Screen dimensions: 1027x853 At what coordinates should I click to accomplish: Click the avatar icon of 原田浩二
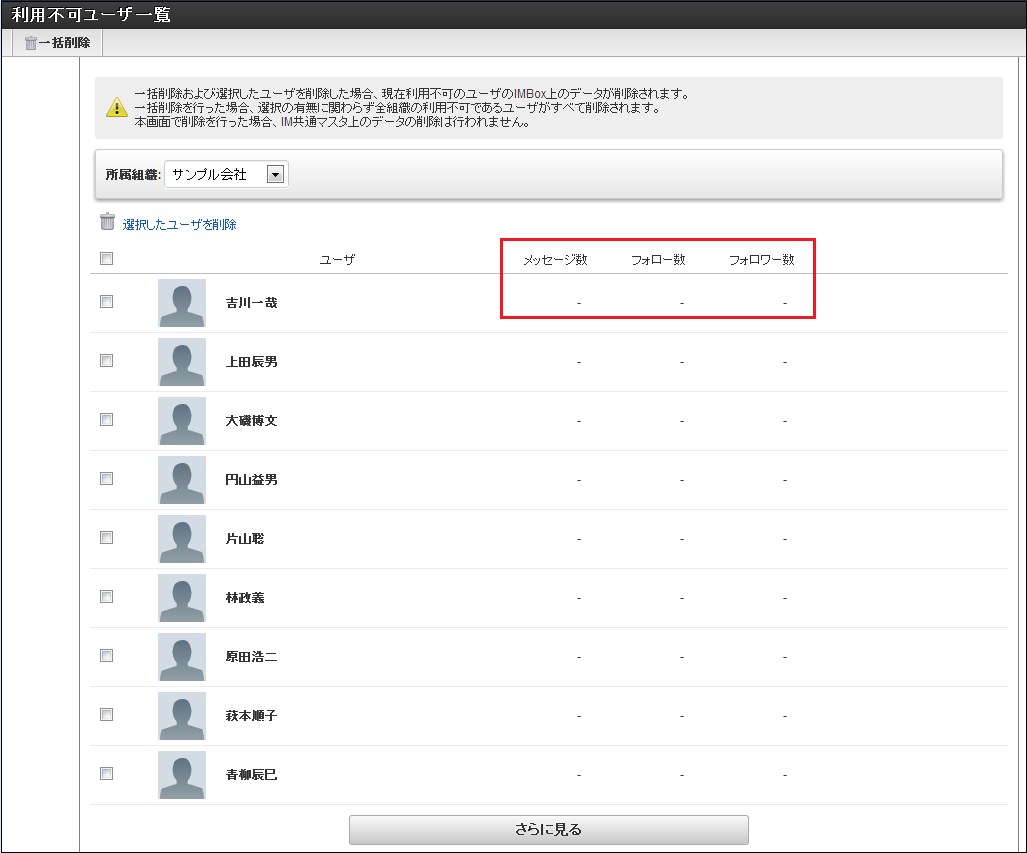(182, 656)
